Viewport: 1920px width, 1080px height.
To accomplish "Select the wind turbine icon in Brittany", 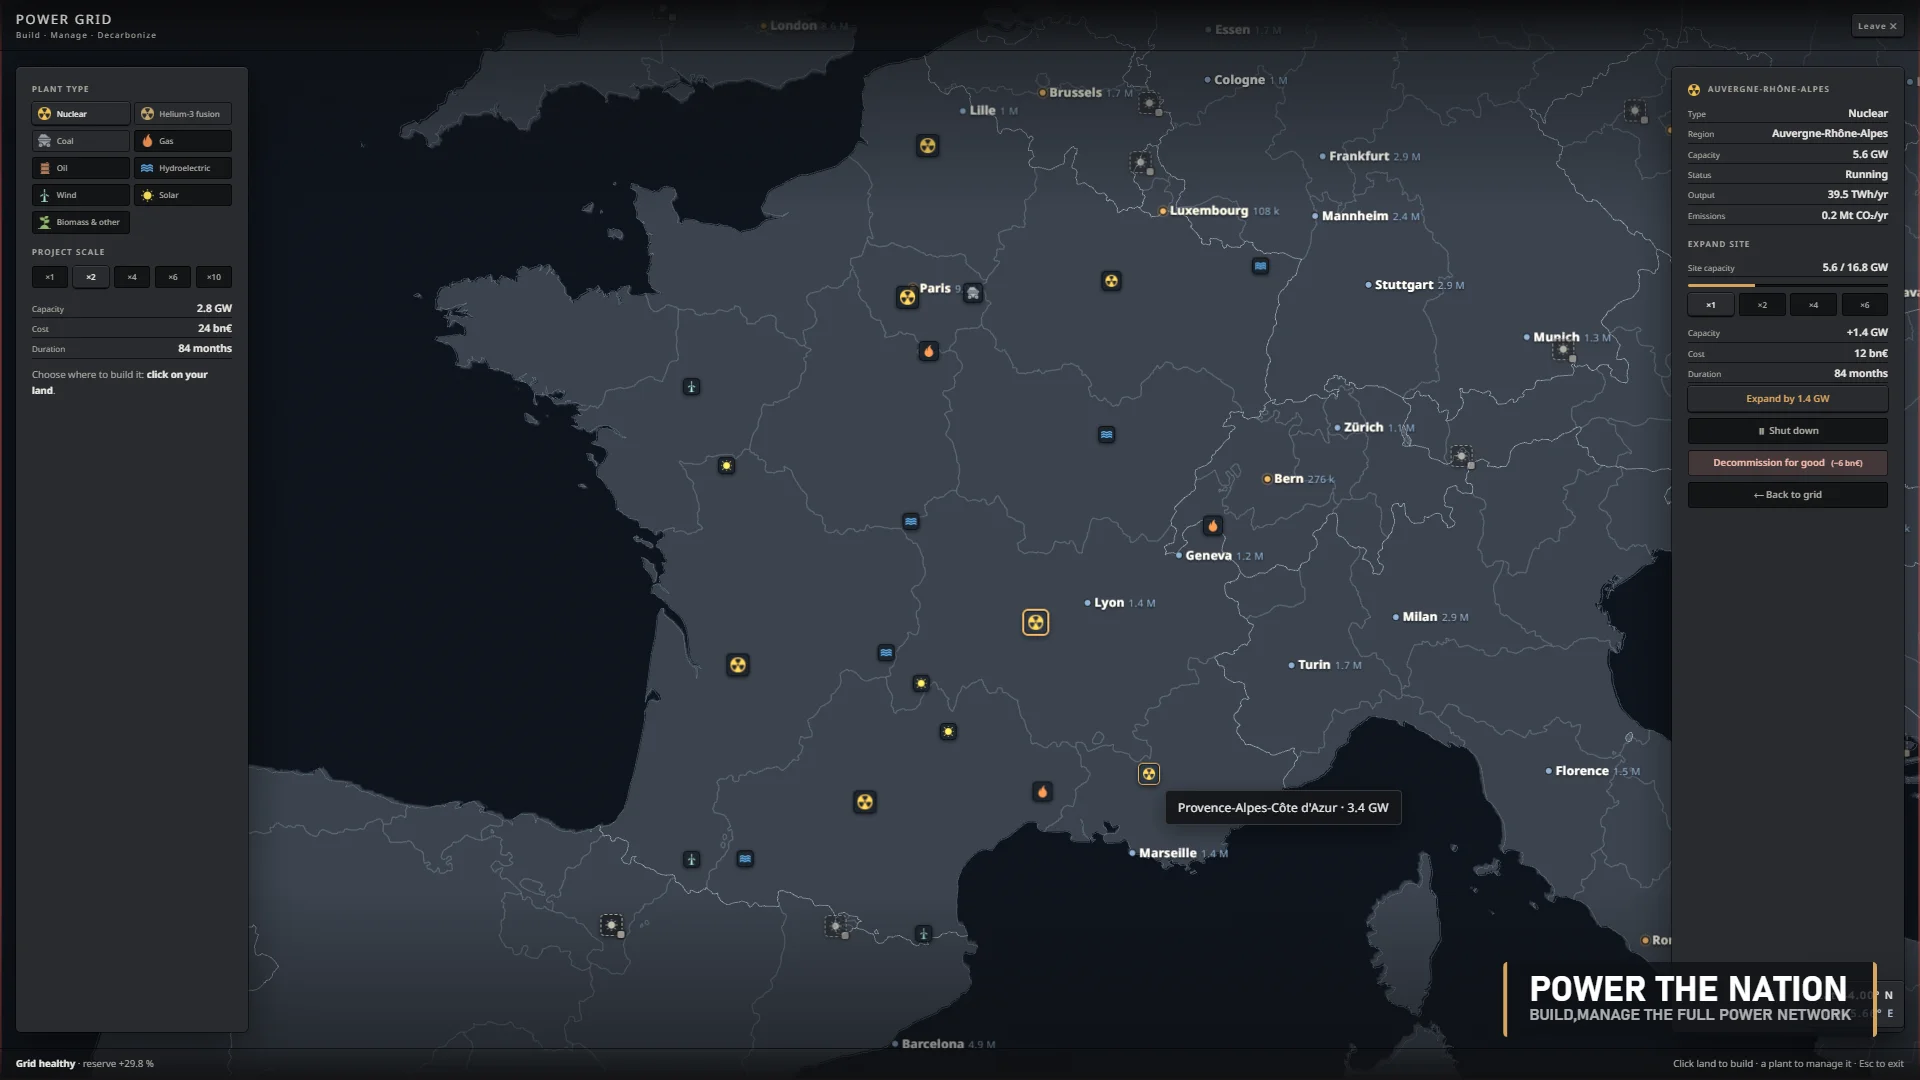I will tap(691, 387).
